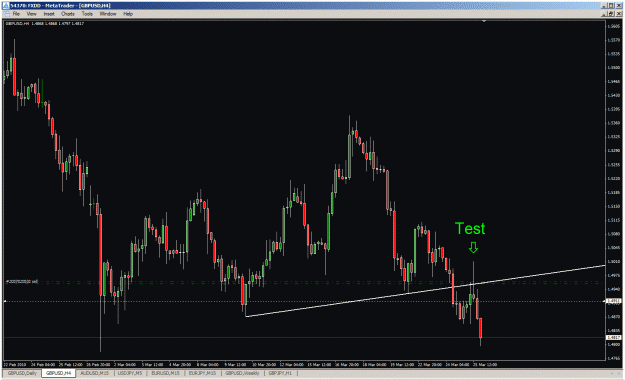Minimize the MetaTrader main window
The width and height of the screenshot is (625, 380).
pyautogui.click(x=605, y=6)
